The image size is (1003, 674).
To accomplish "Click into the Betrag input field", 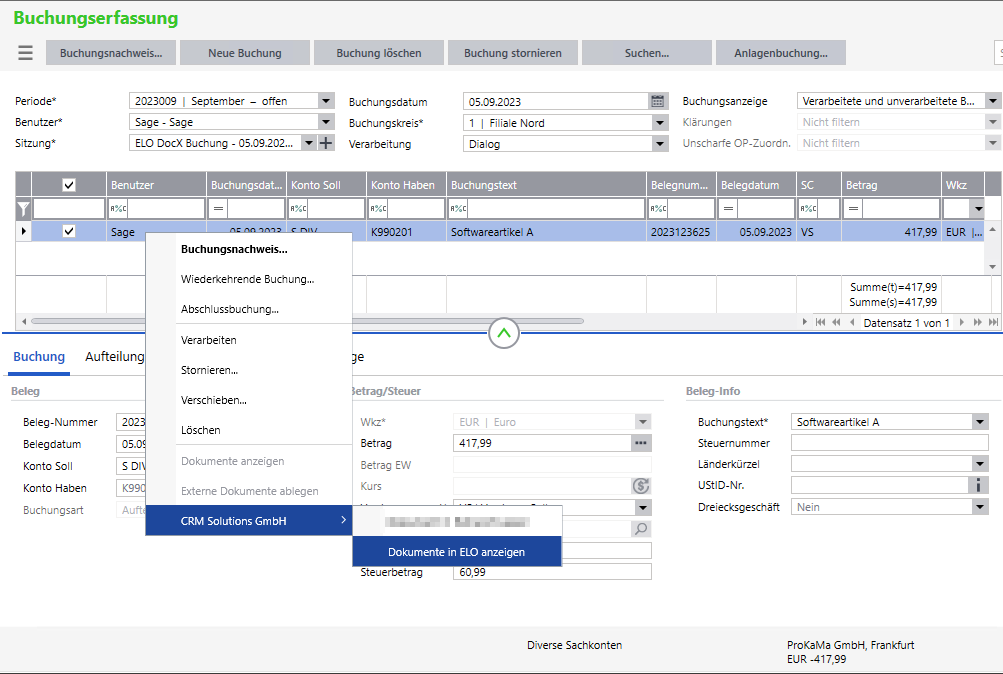I will coord(542,443).
